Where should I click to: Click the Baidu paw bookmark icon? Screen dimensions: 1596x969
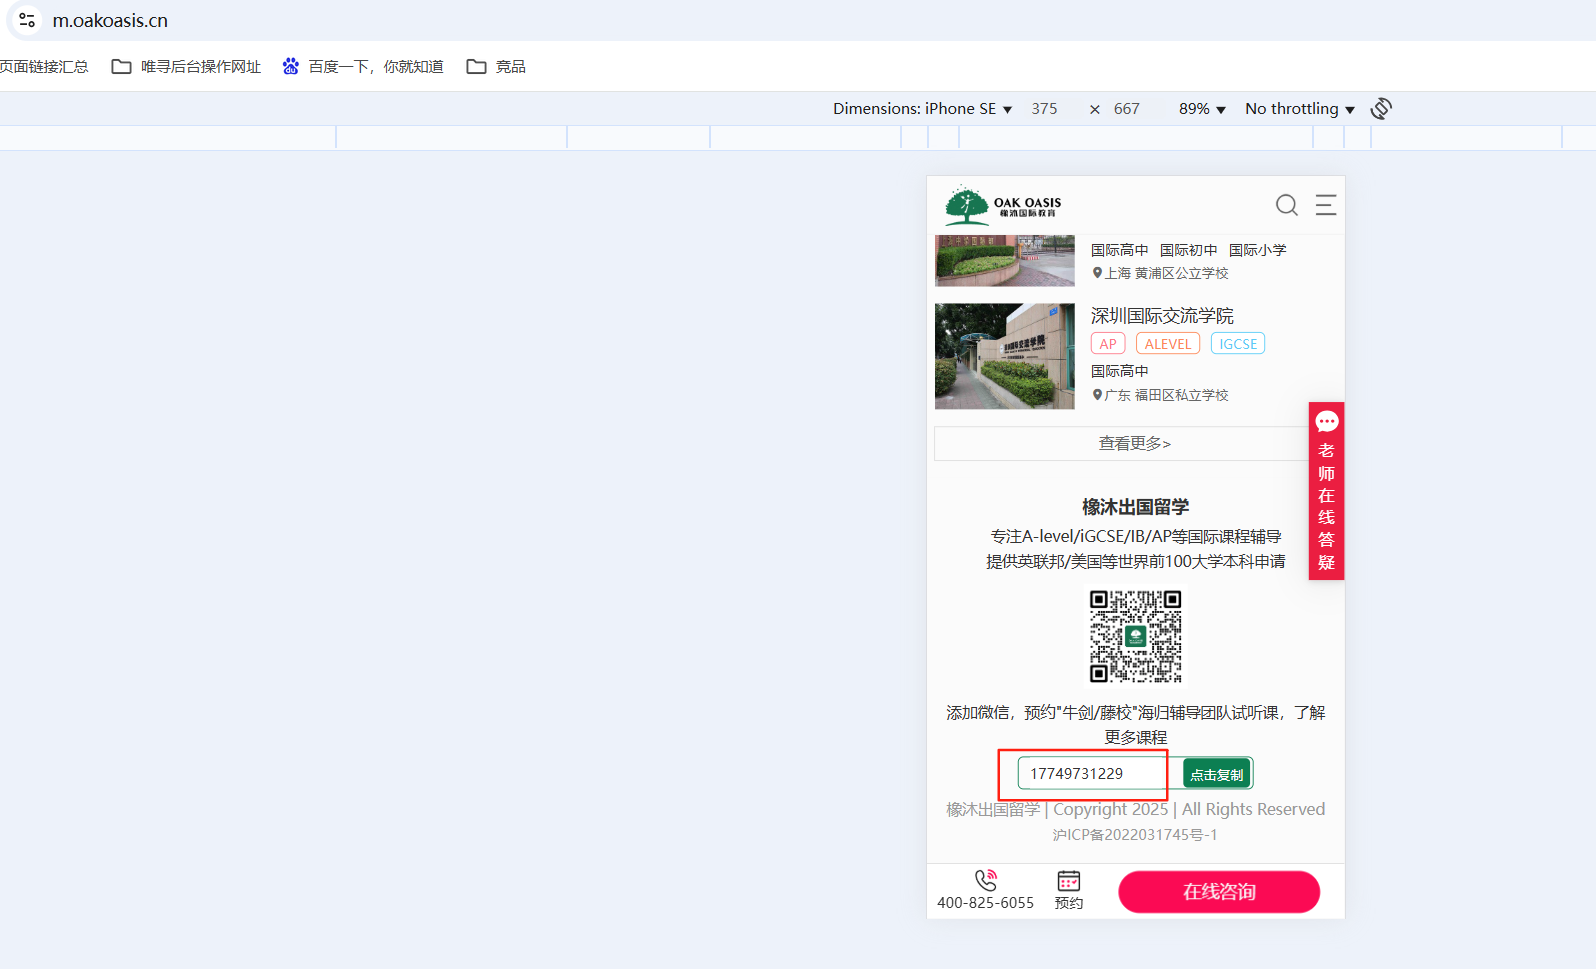click(x=291, y=67)
